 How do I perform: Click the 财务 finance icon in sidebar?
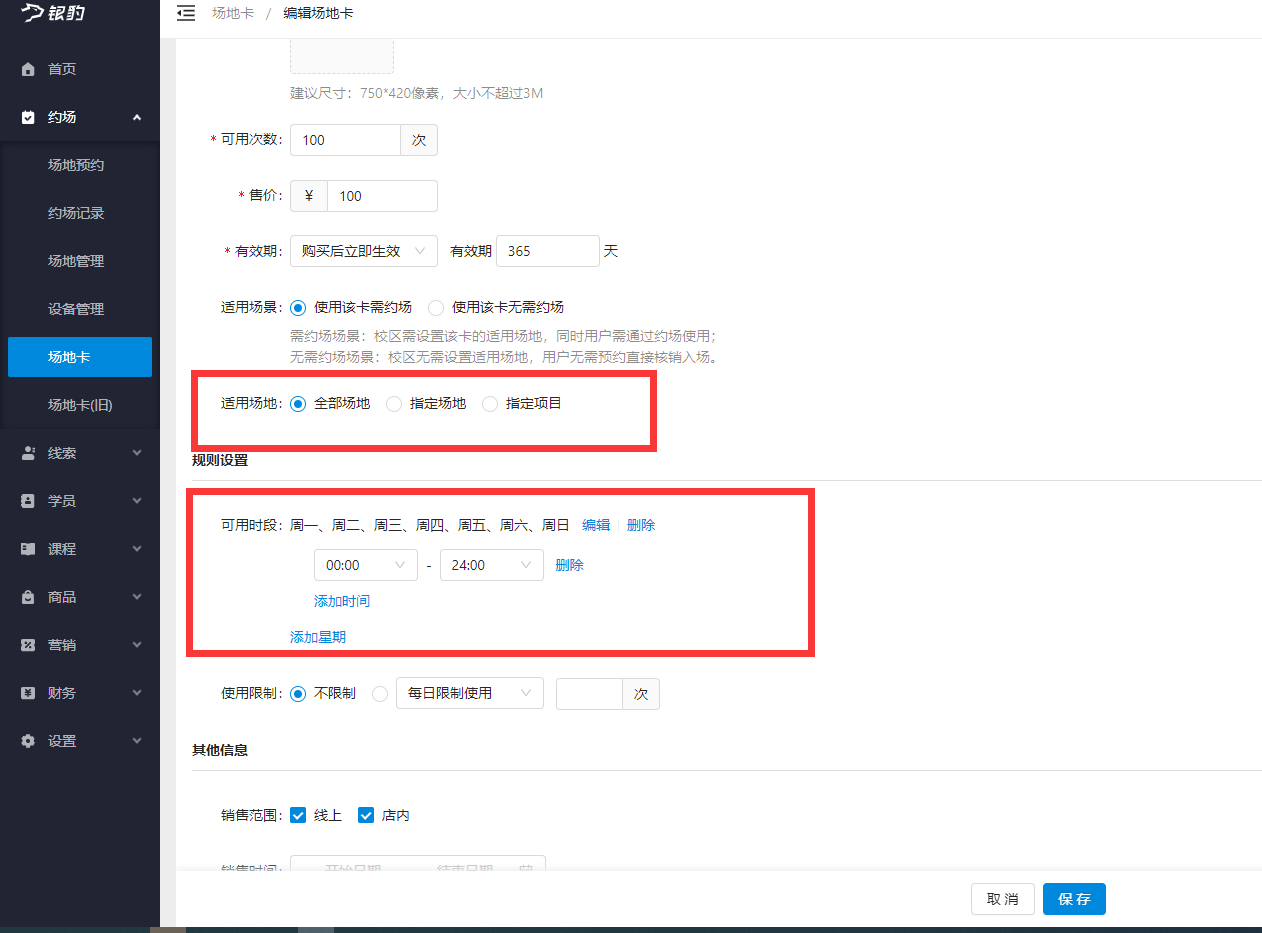click(27, 692)
